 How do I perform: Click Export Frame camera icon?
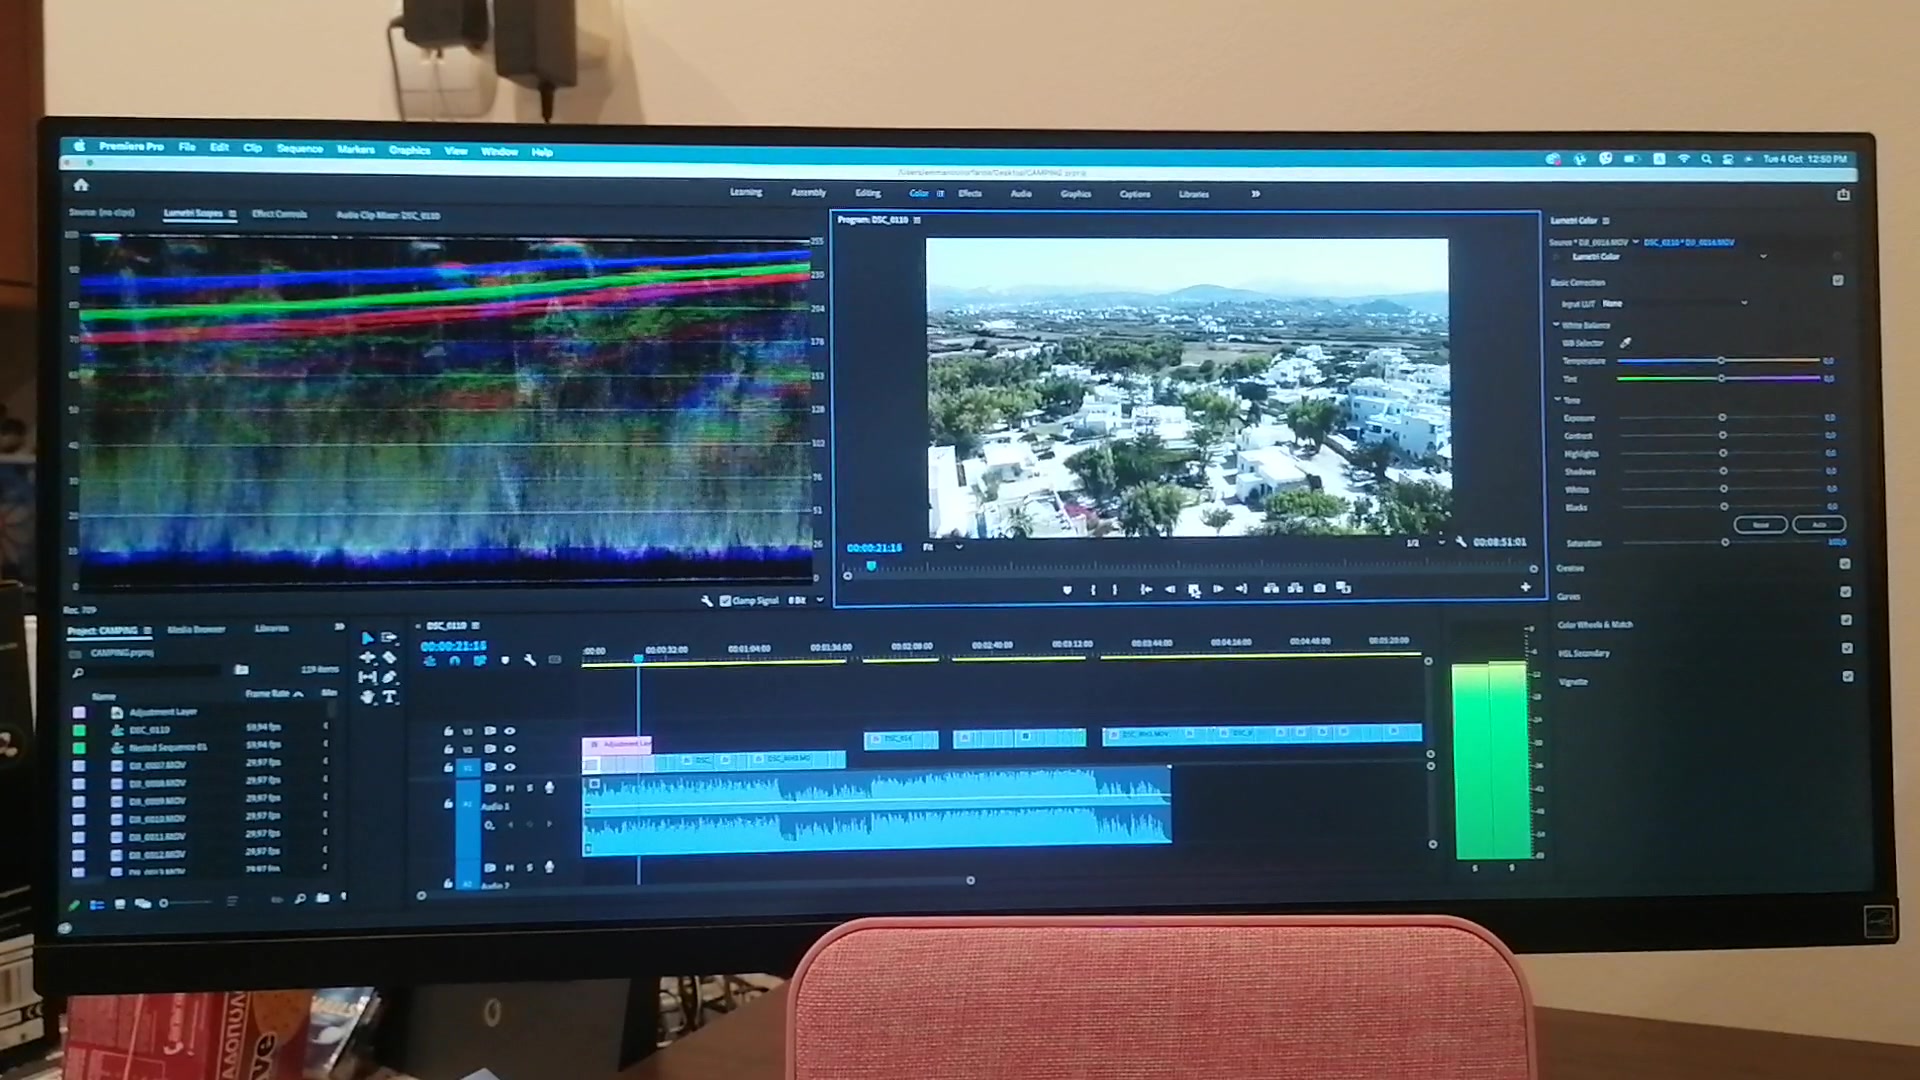[x=1319, y=588]
